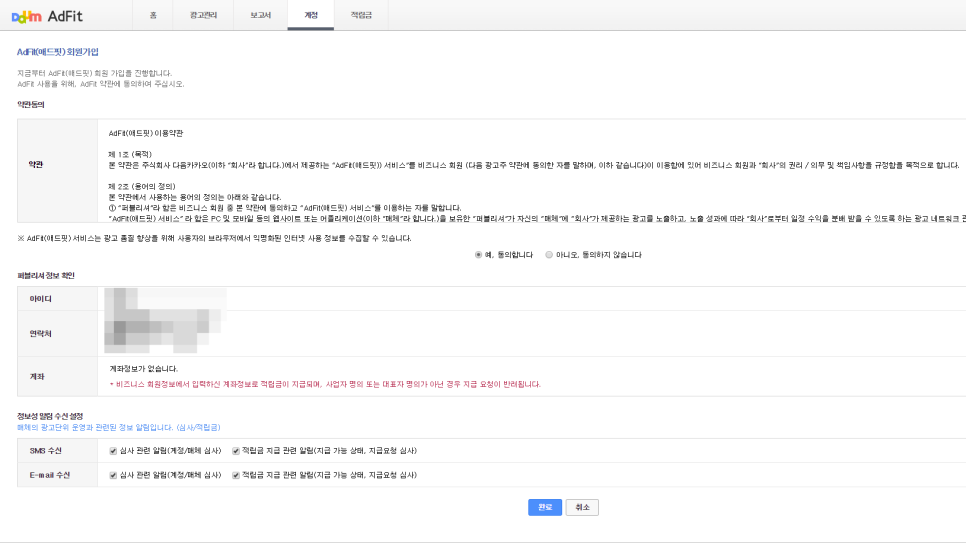Click the '제 1조 (목적)' heading
Image resolution: width=966 pixels, height=543 pixels.
click(x=130, y=154)
